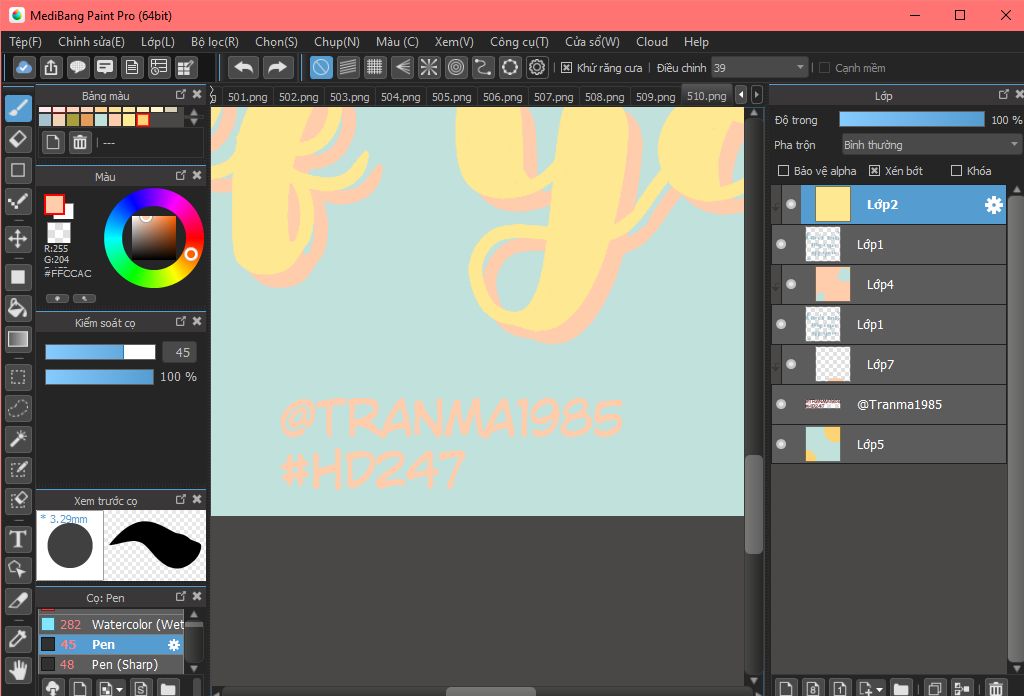Adjust Độ trong opacity slider

tap(912, 119)
